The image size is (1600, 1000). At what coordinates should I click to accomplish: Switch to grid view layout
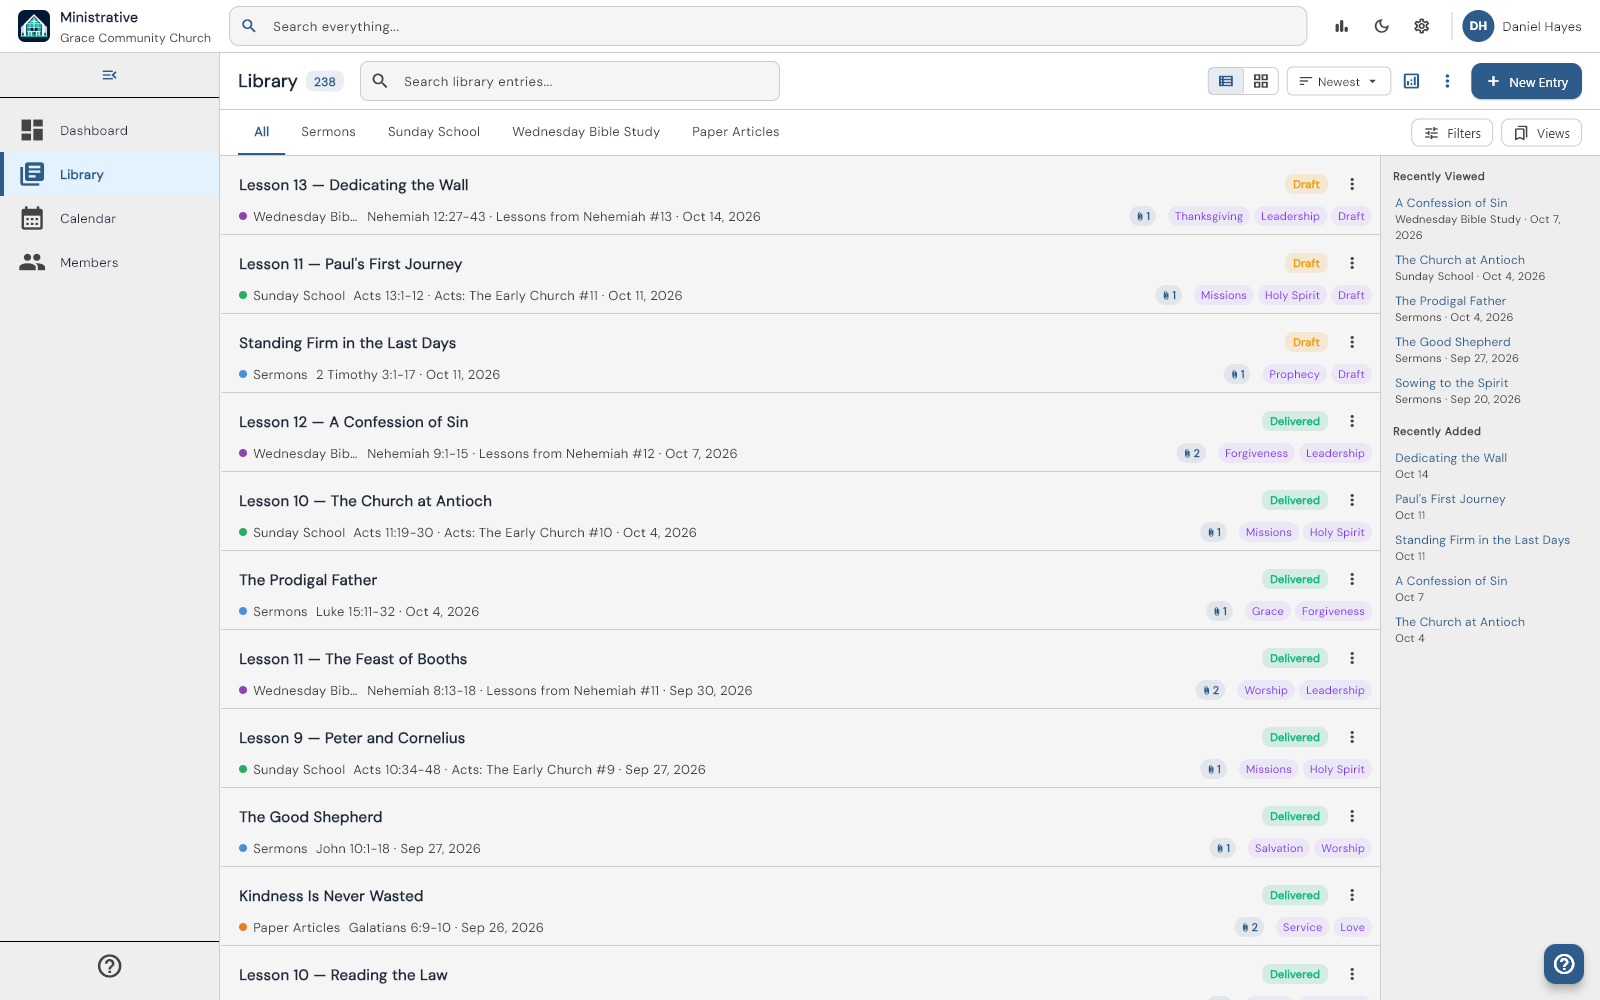(1261, 81)
